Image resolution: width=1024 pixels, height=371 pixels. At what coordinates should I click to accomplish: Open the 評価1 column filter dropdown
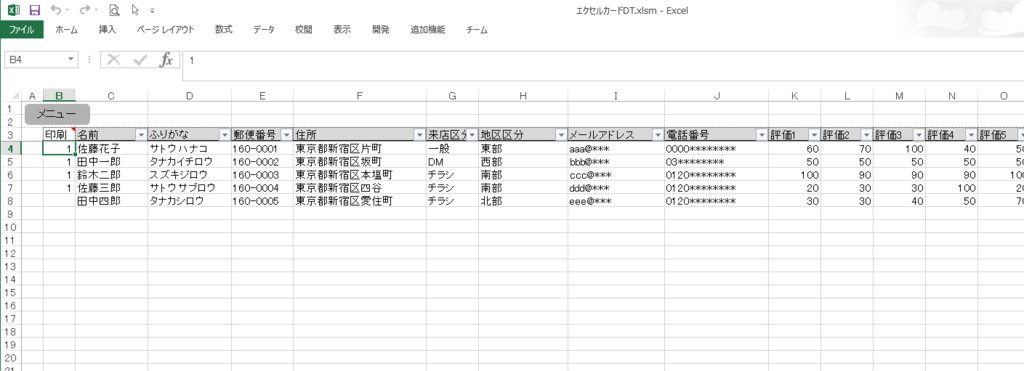coord(814,135)
